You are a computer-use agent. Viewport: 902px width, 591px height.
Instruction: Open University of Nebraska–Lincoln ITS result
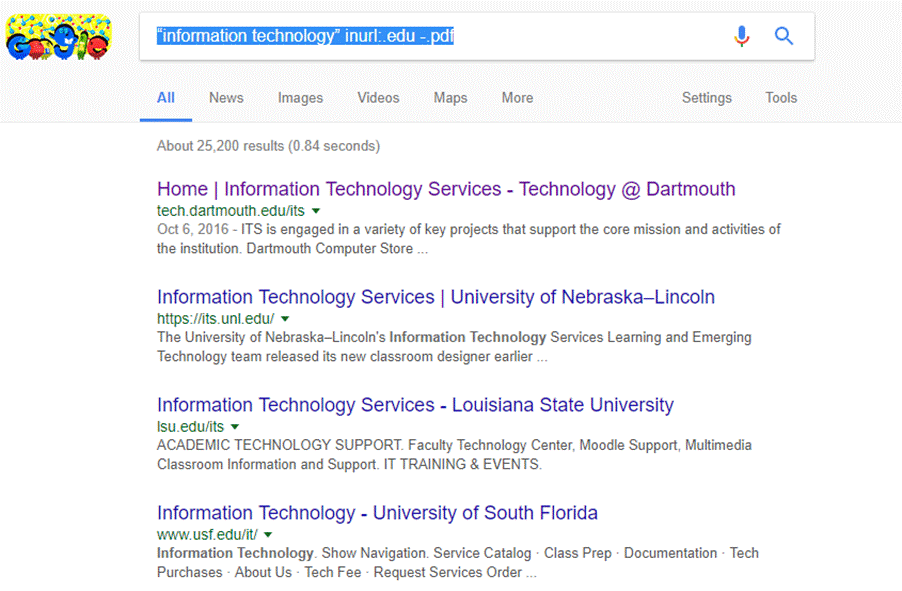point(435,297)
